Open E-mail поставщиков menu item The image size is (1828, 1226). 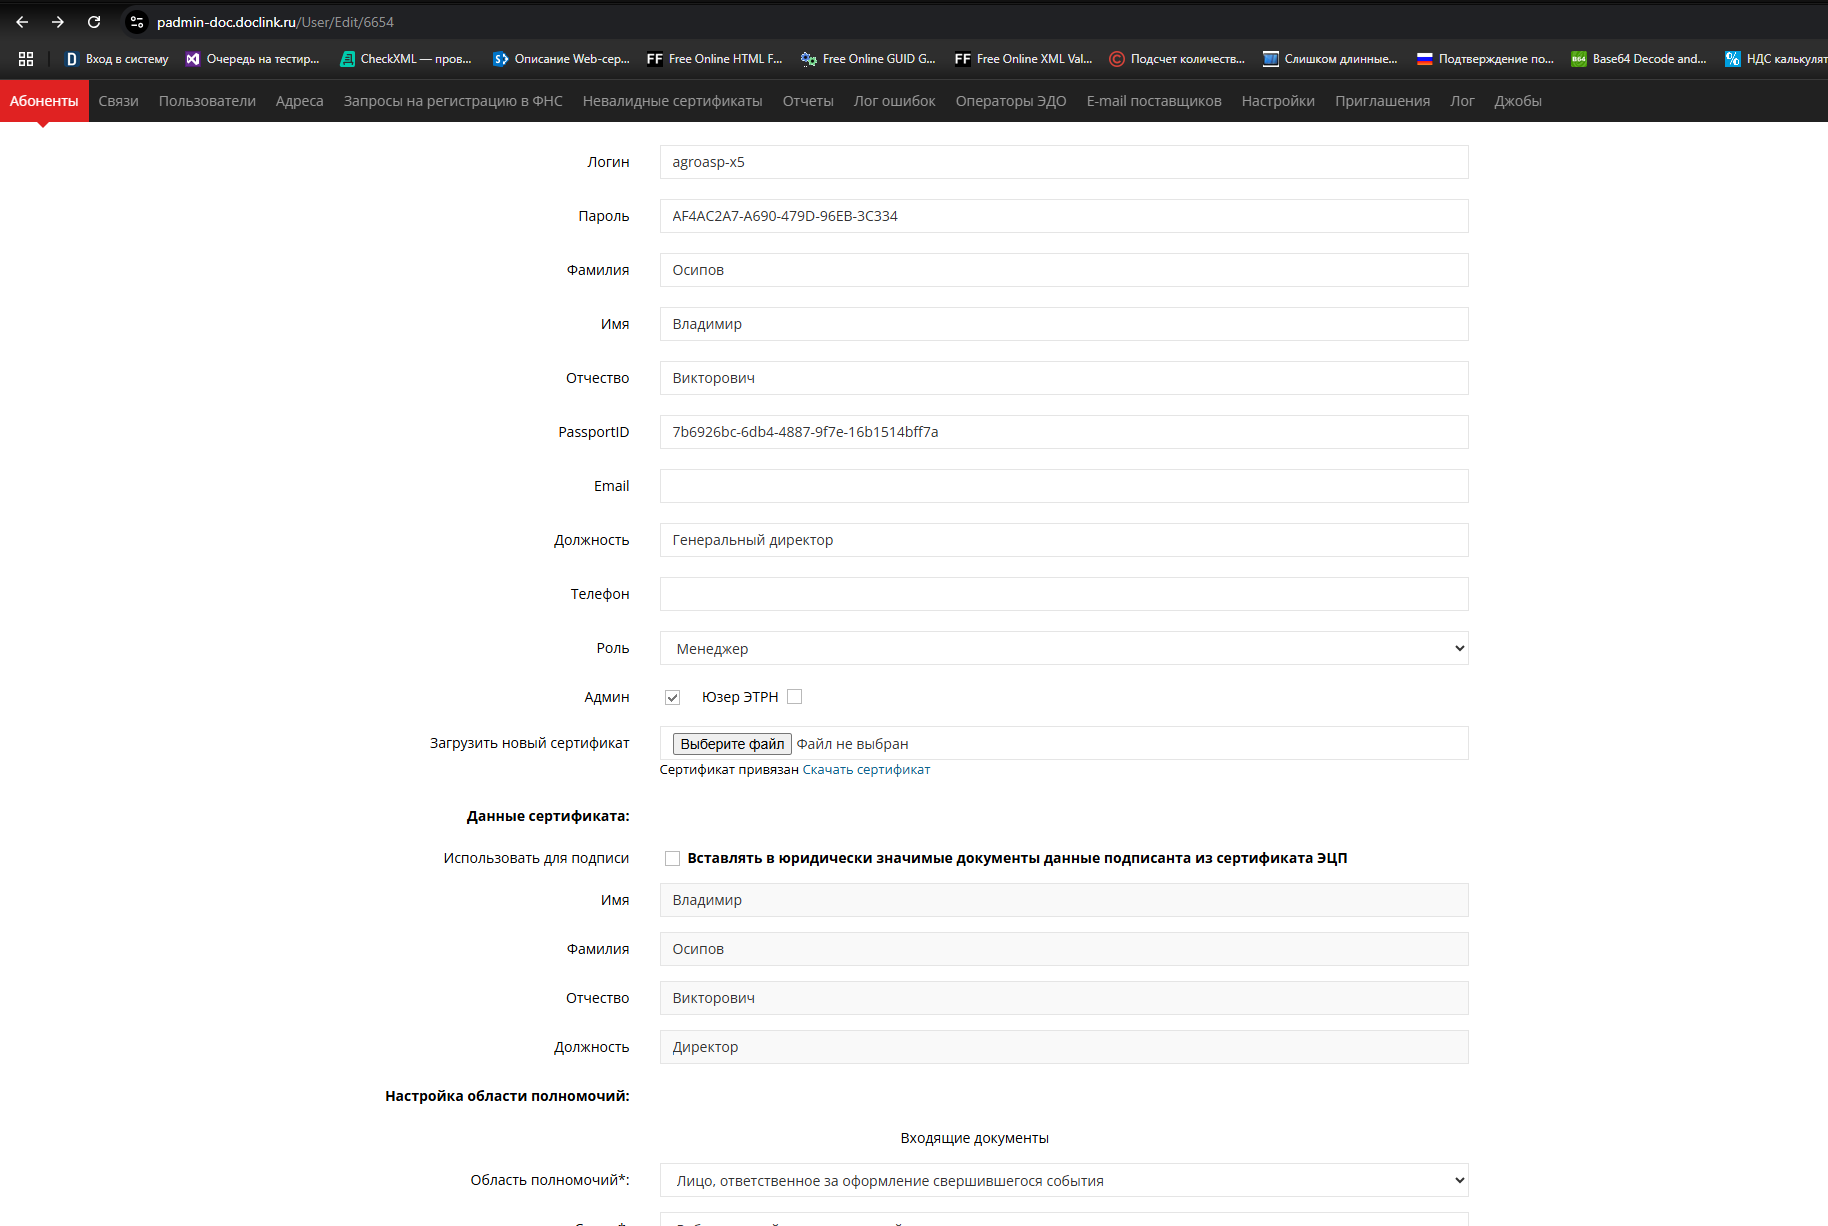click(1154, 101)
